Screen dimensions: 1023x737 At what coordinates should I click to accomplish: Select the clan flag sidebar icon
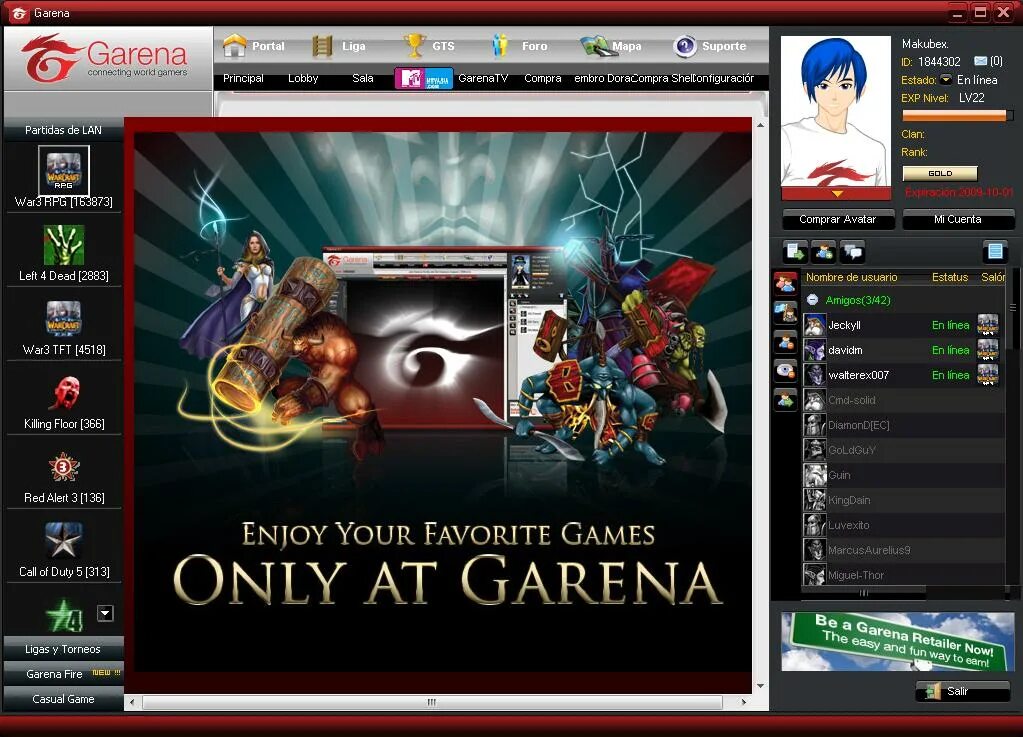point(786,312)
